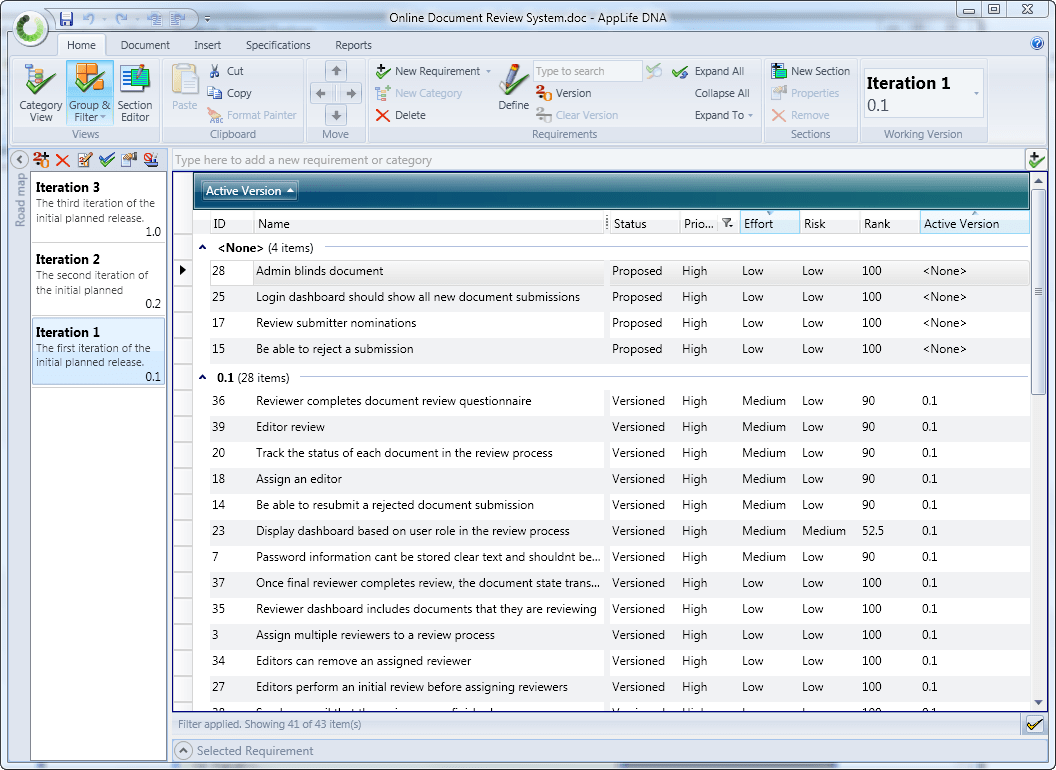Save document from quick access toolbar

[x=66, y=19]
